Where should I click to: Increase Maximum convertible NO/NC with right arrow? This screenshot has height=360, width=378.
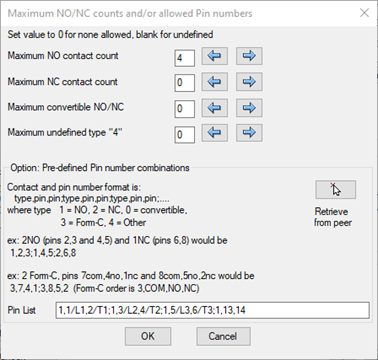249,108
